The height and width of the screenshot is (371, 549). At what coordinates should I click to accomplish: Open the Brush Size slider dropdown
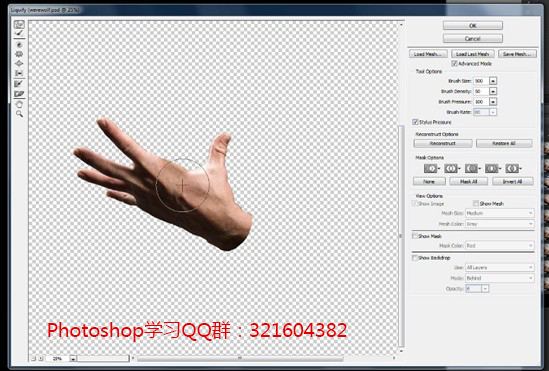493,81
